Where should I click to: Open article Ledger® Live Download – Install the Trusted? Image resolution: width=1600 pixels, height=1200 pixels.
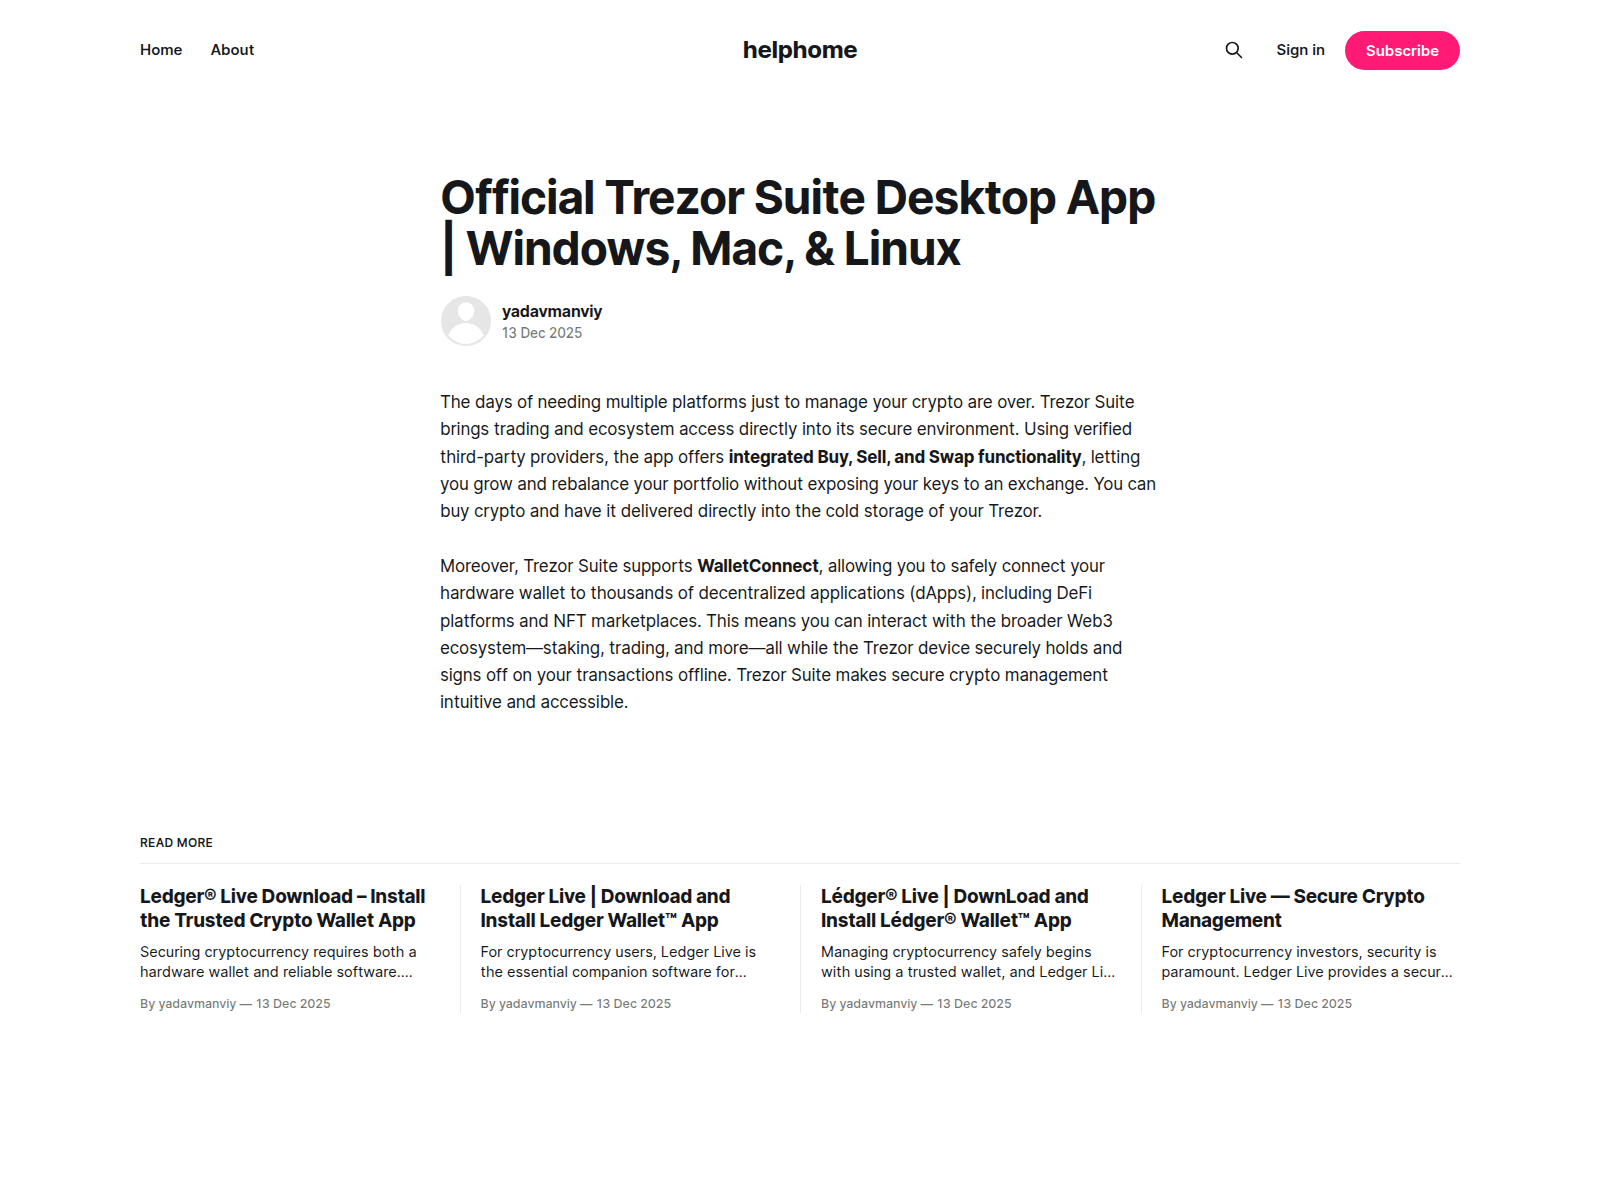283,908
